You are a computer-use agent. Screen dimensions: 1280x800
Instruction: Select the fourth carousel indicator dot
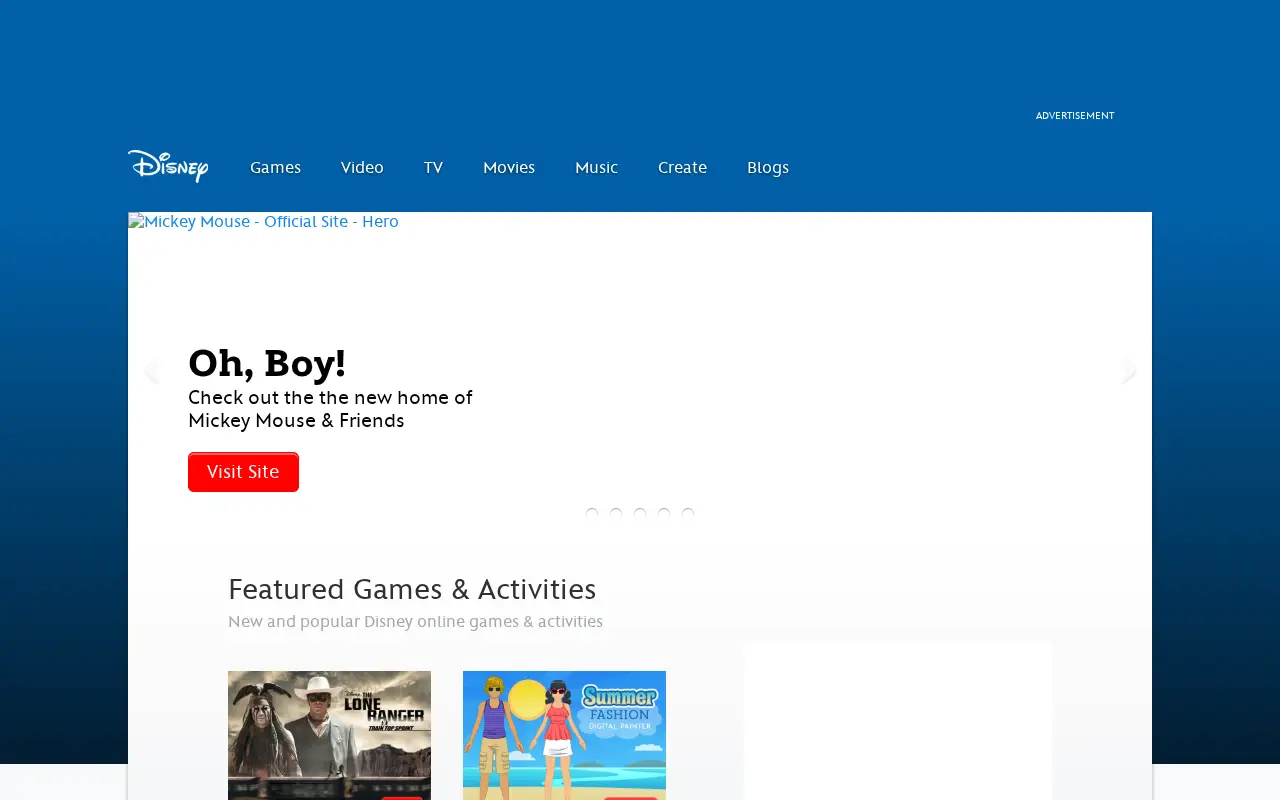point(664,514)
